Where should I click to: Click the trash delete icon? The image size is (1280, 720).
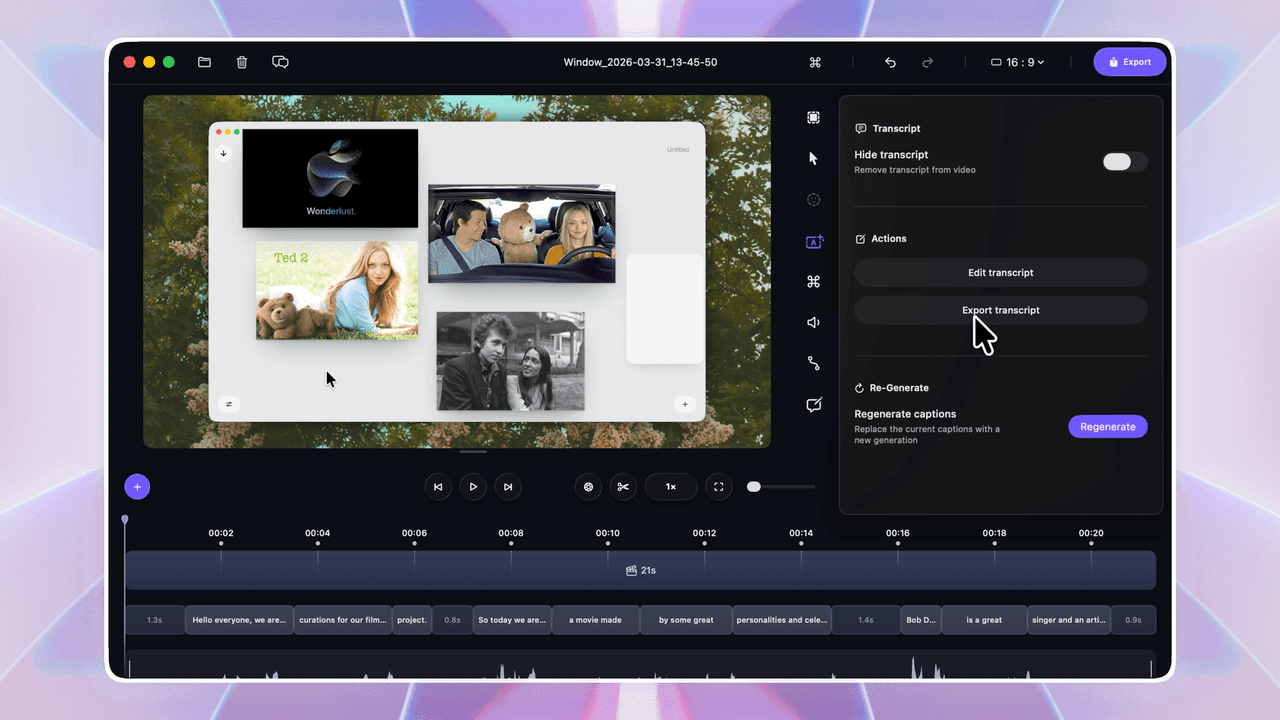coord(242,62)
